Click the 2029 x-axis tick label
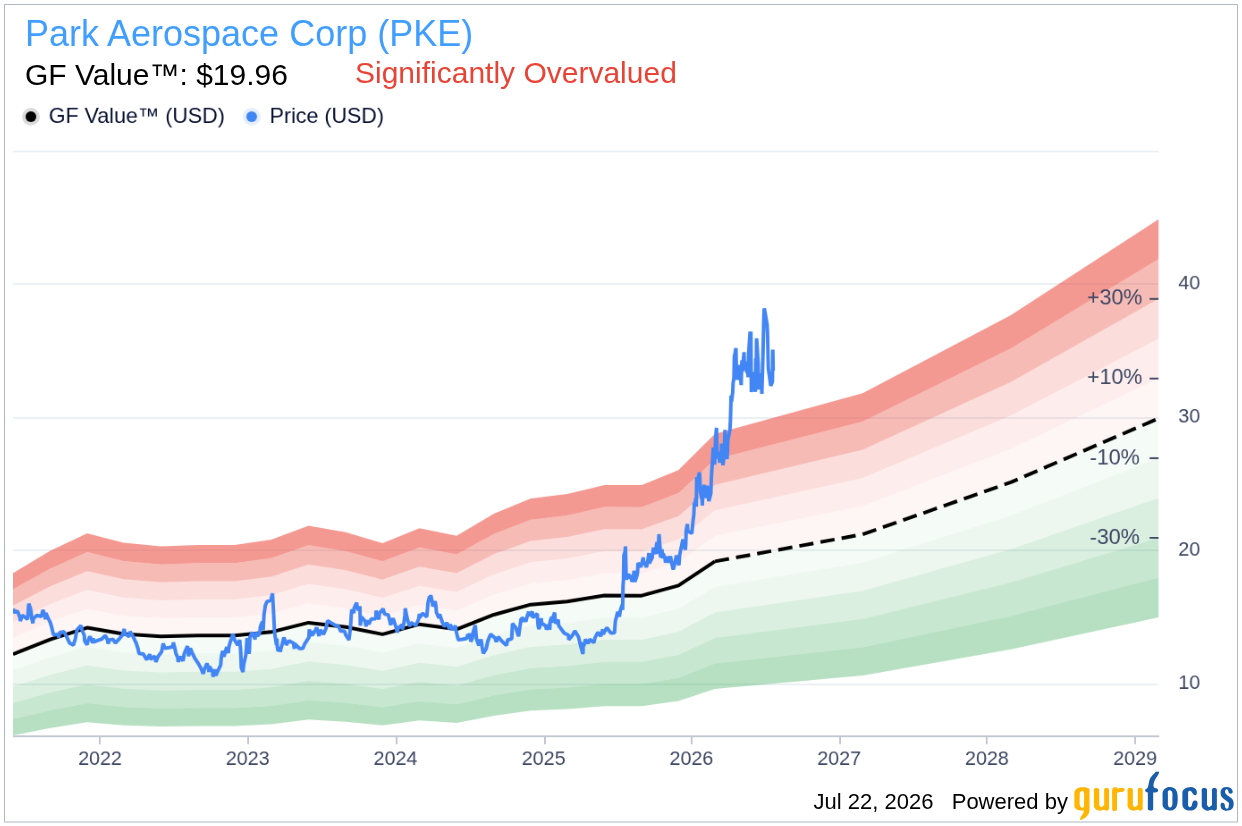This screenshot has width=1242, height=826. 1135,757
